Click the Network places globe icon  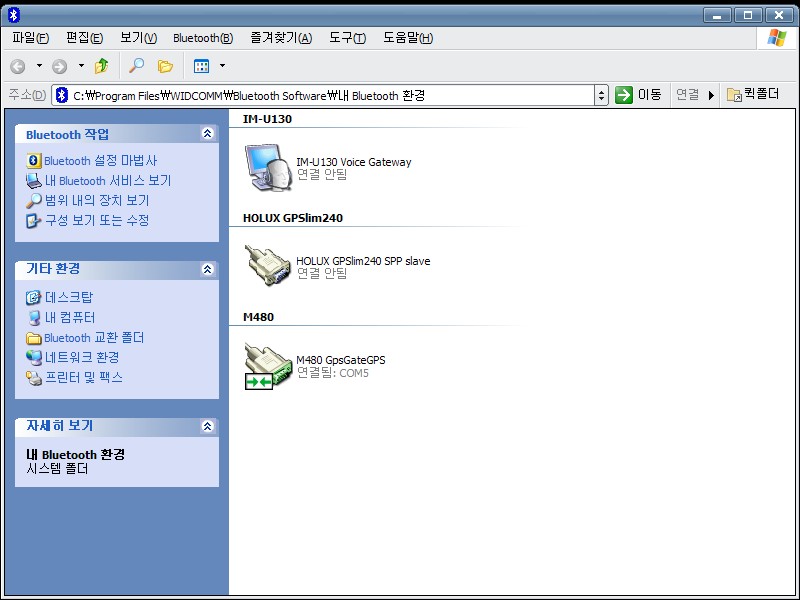(x=34, y=358)
